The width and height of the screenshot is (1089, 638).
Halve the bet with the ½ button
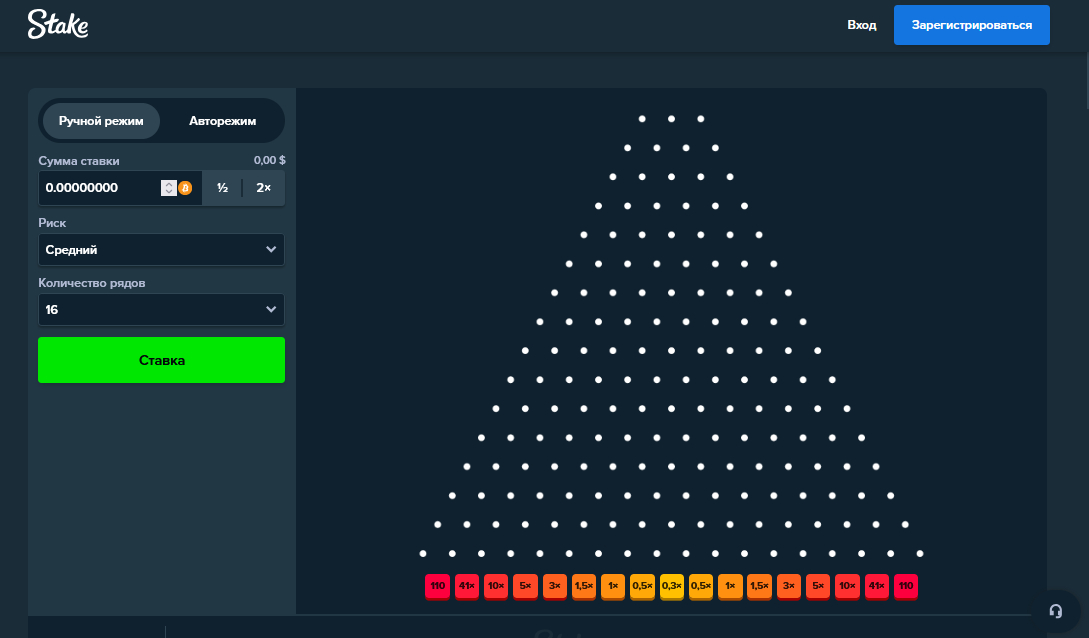pos(221,187)
